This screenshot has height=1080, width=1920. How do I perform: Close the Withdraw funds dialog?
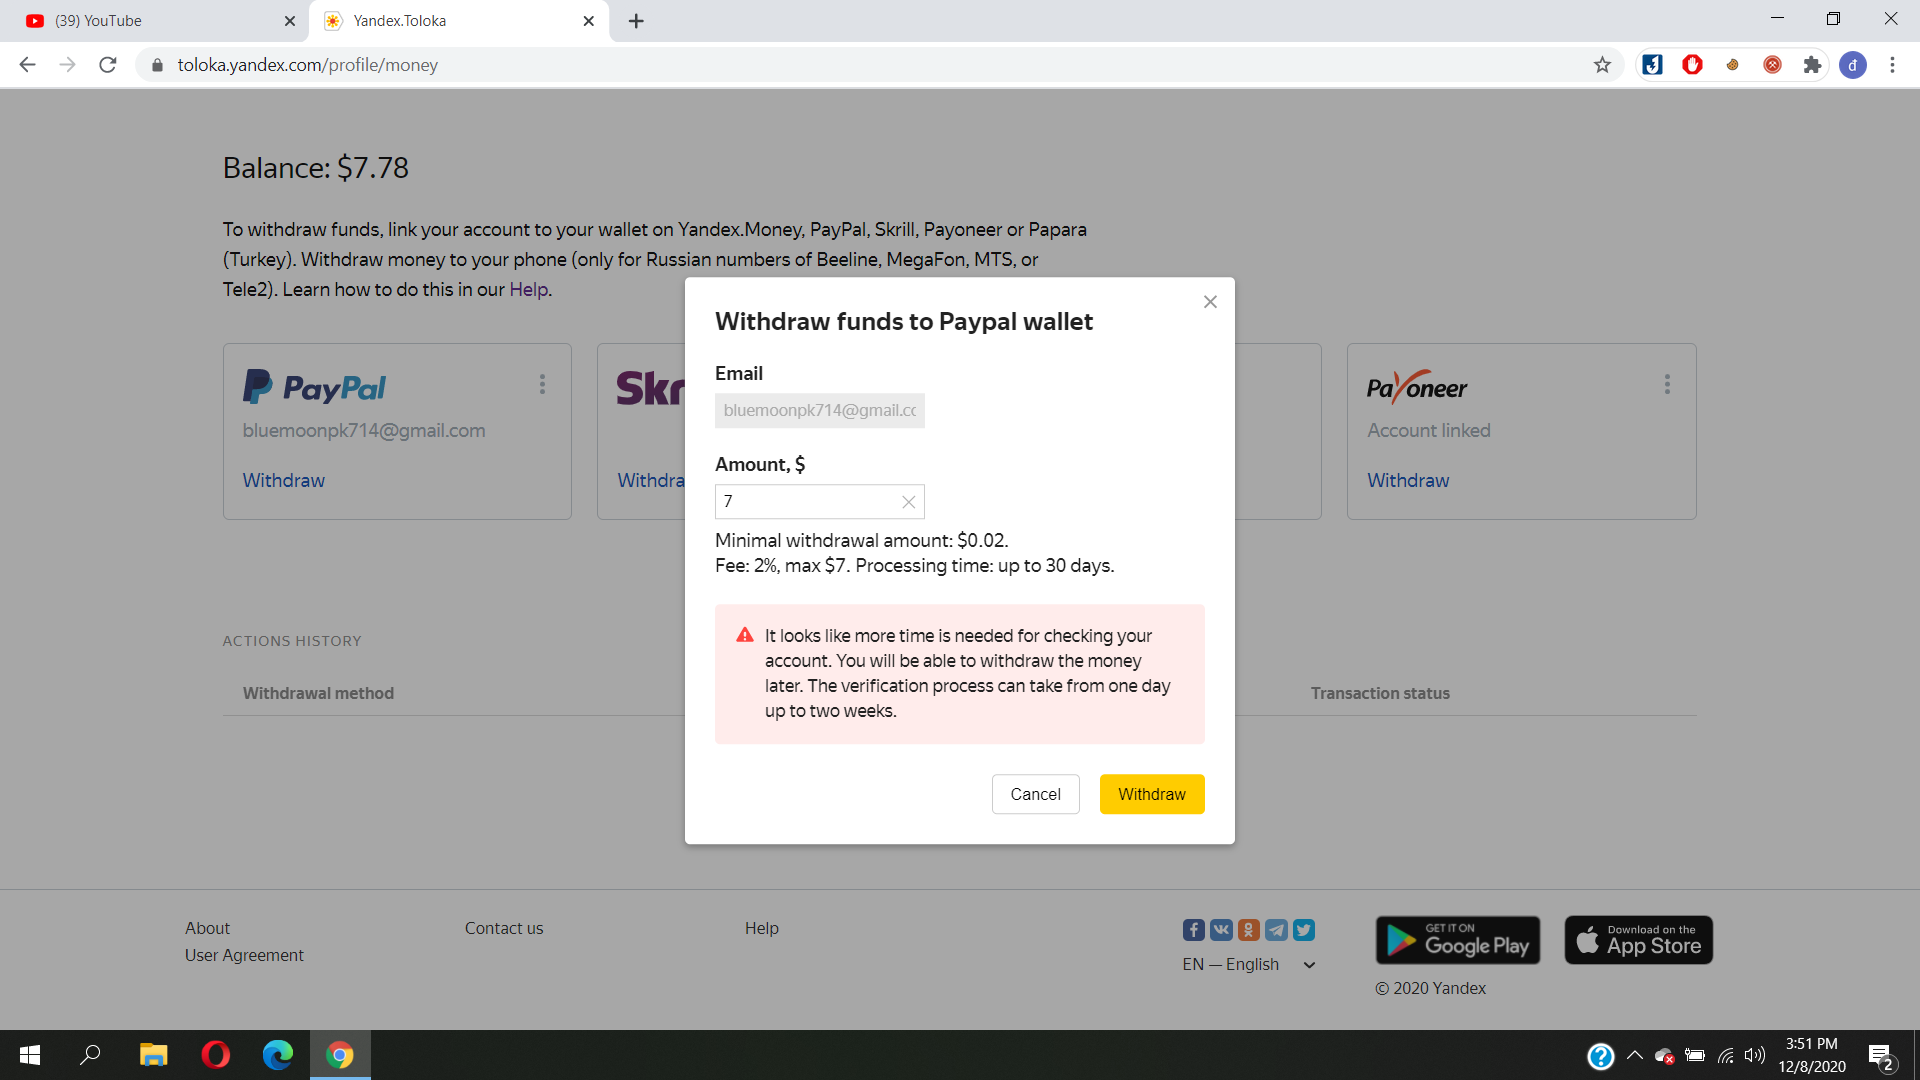pos(1210,302)
